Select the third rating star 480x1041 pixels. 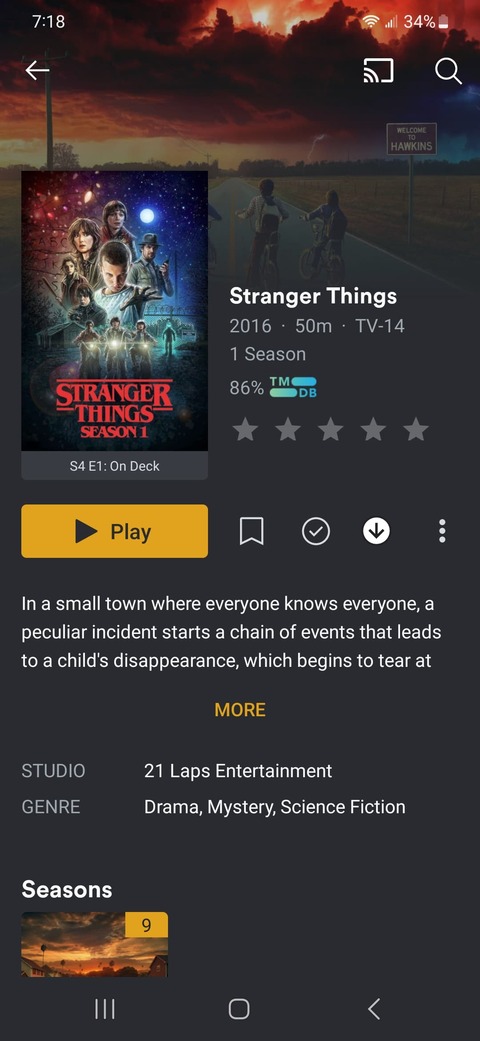(x=331, y=430)
